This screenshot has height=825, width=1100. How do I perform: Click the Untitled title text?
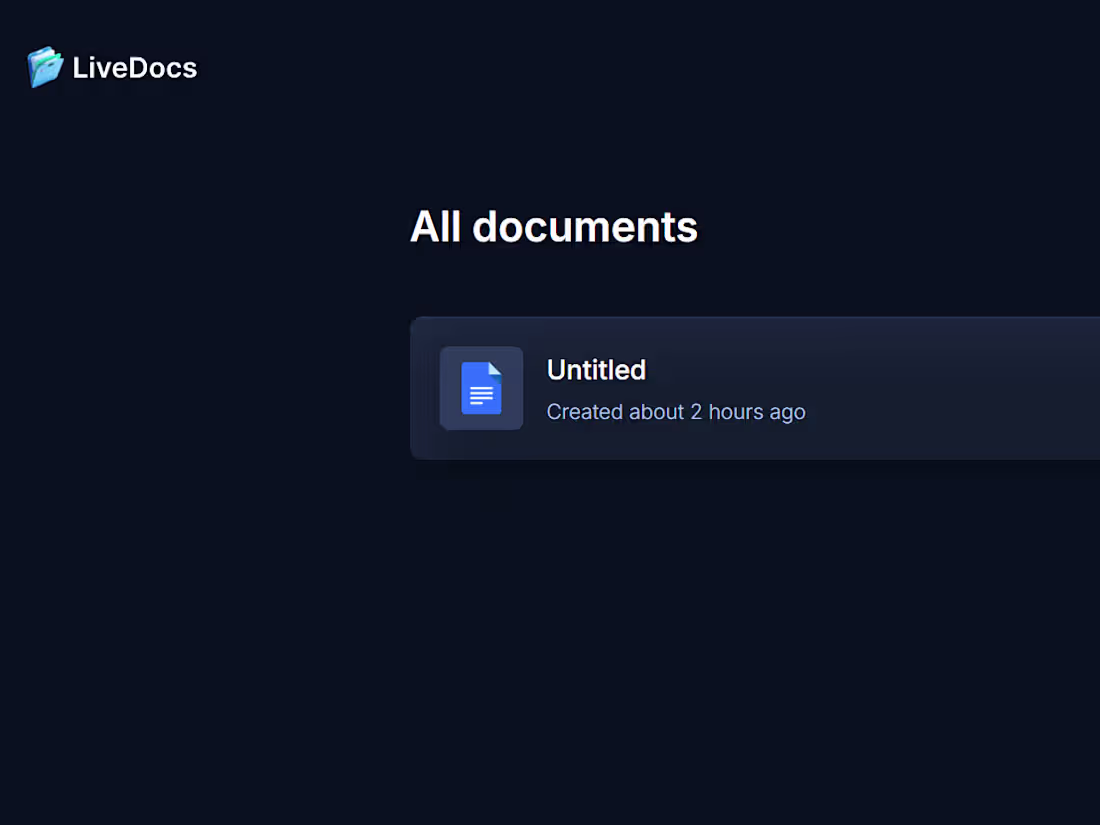pos(596,370)
